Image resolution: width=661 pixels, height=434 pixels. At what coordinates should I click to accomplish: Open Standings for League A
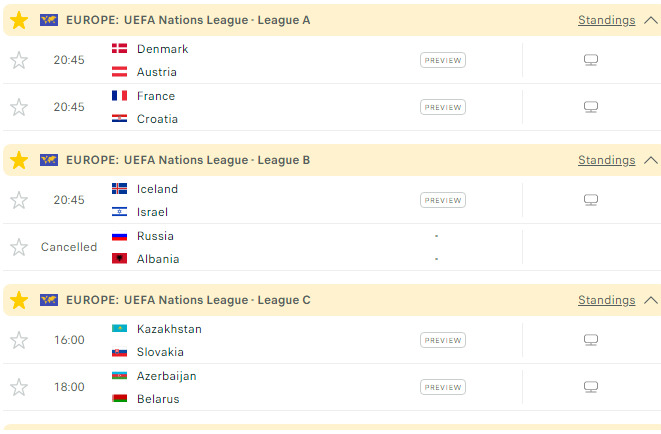(x=607, y=20)
